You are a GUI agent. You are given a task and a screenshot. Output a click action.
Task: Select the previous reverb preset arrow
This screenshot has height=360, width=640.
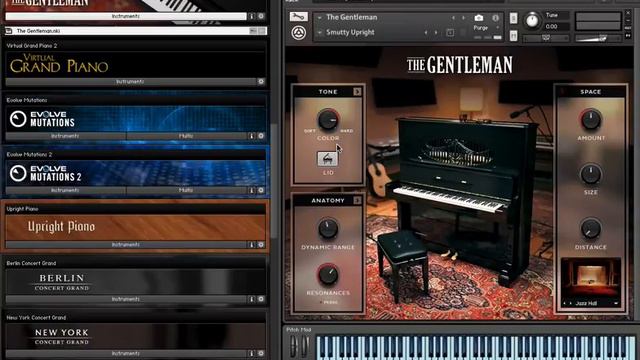click(565, 304)
